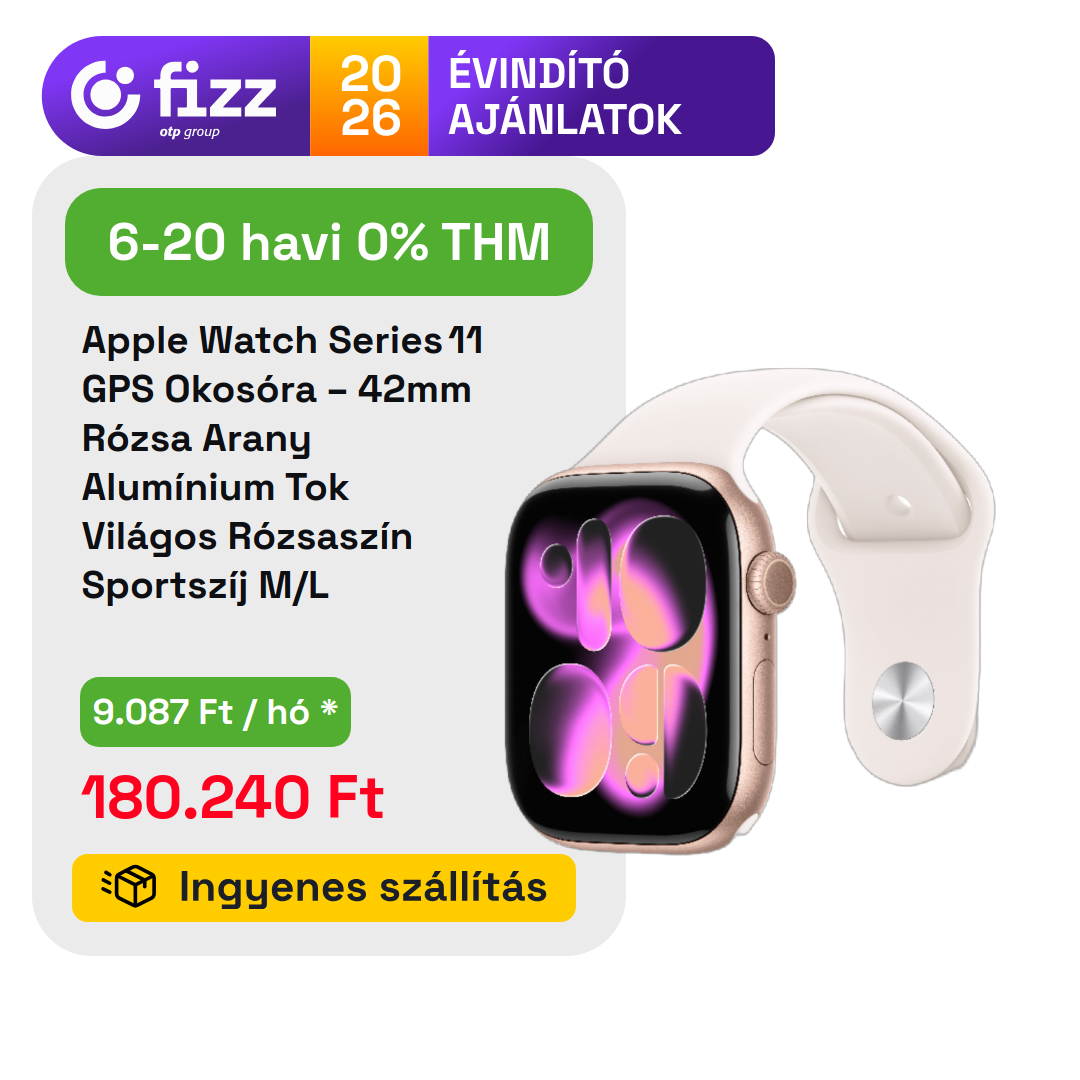Click the fizz otp group wordmark

pyautogui.click(x=215, y=98)
